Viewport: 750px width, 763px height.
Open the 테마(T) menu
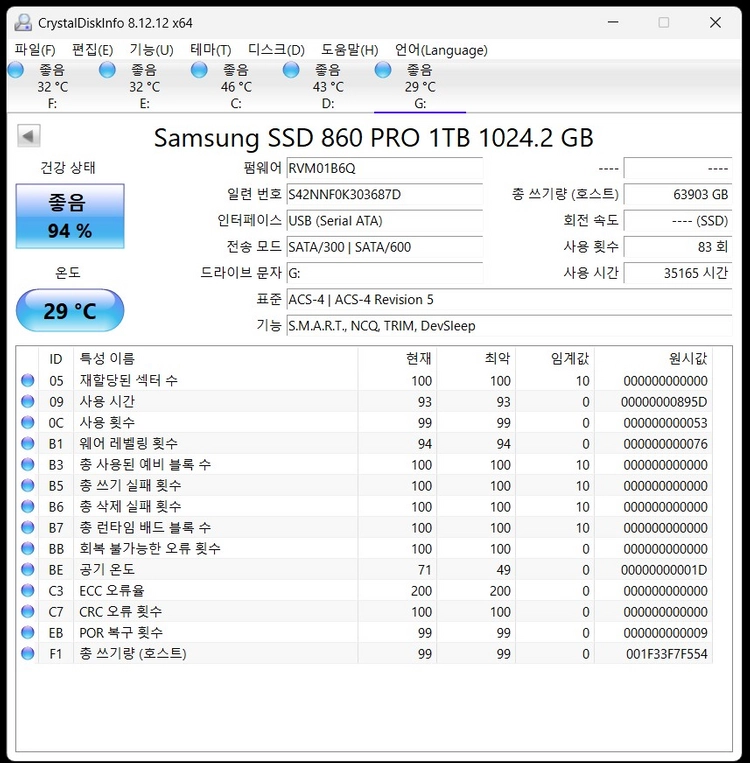(x=210, y=50)
